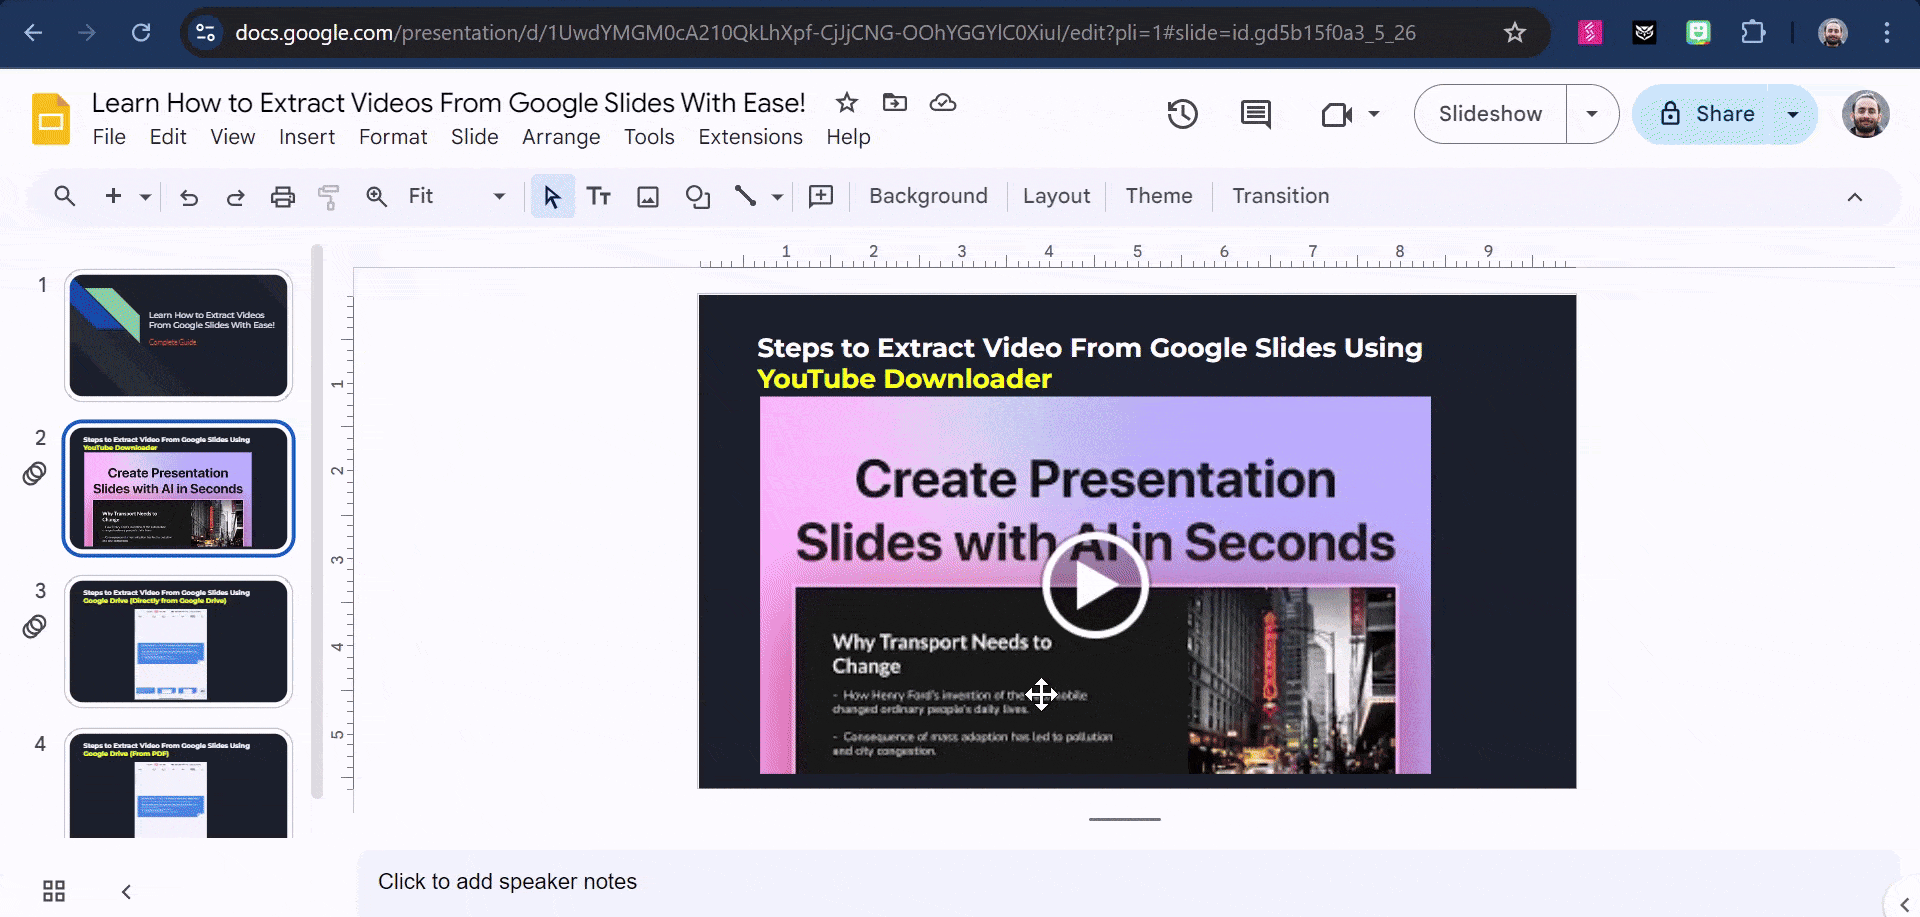Image resolution: width=1920 pixels, height=917 pixels.
Task: Select the Shape tool
Action: click(x=697, y=196)
